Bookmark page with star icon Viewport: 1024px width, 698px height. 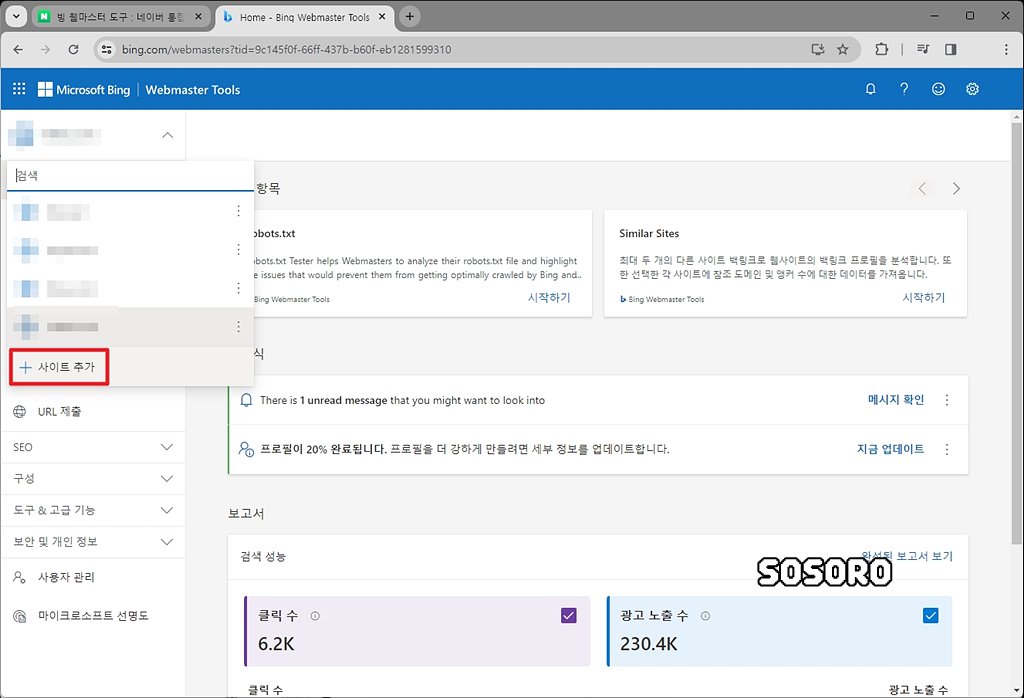pos(843,50)
